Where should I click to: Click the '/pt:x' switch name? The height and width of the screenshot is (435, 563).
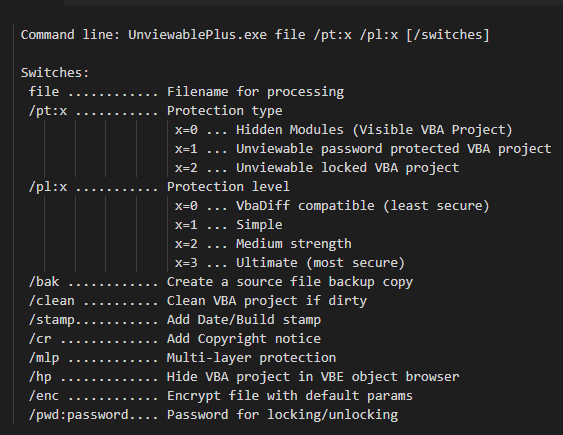tap(48, 111)
